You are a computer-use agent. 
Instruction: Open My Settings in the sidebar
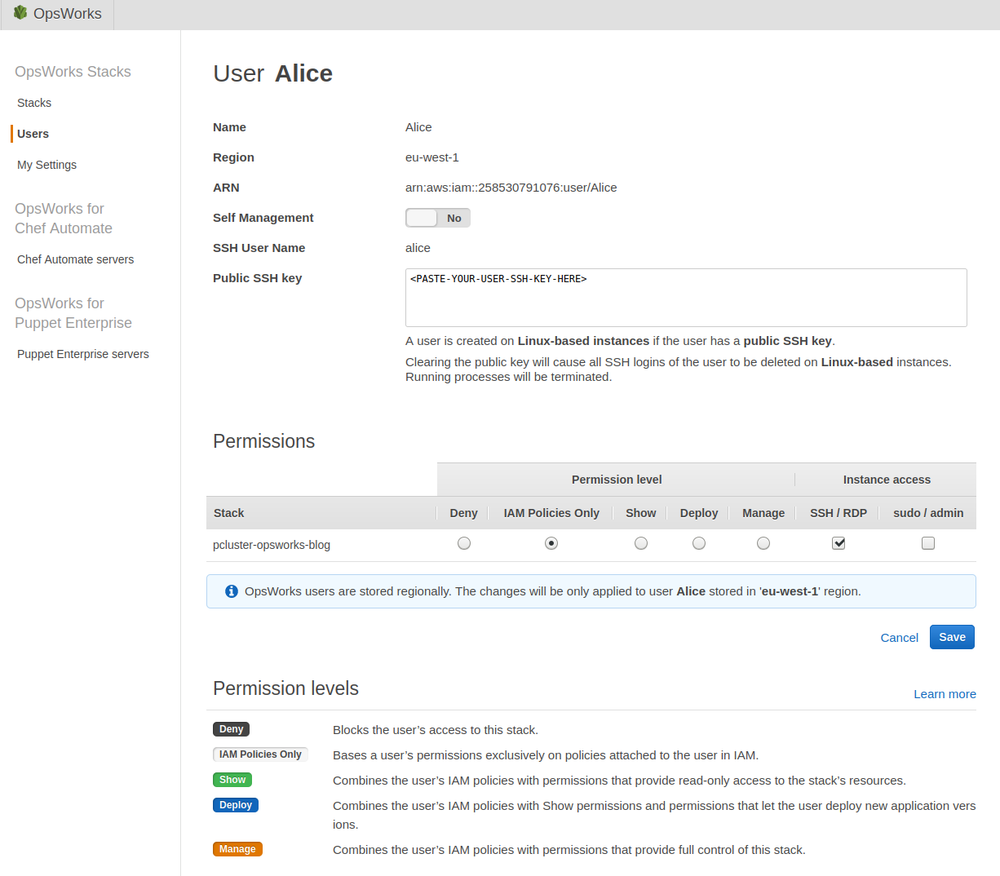pyautogui.click(x=44, y=164)
